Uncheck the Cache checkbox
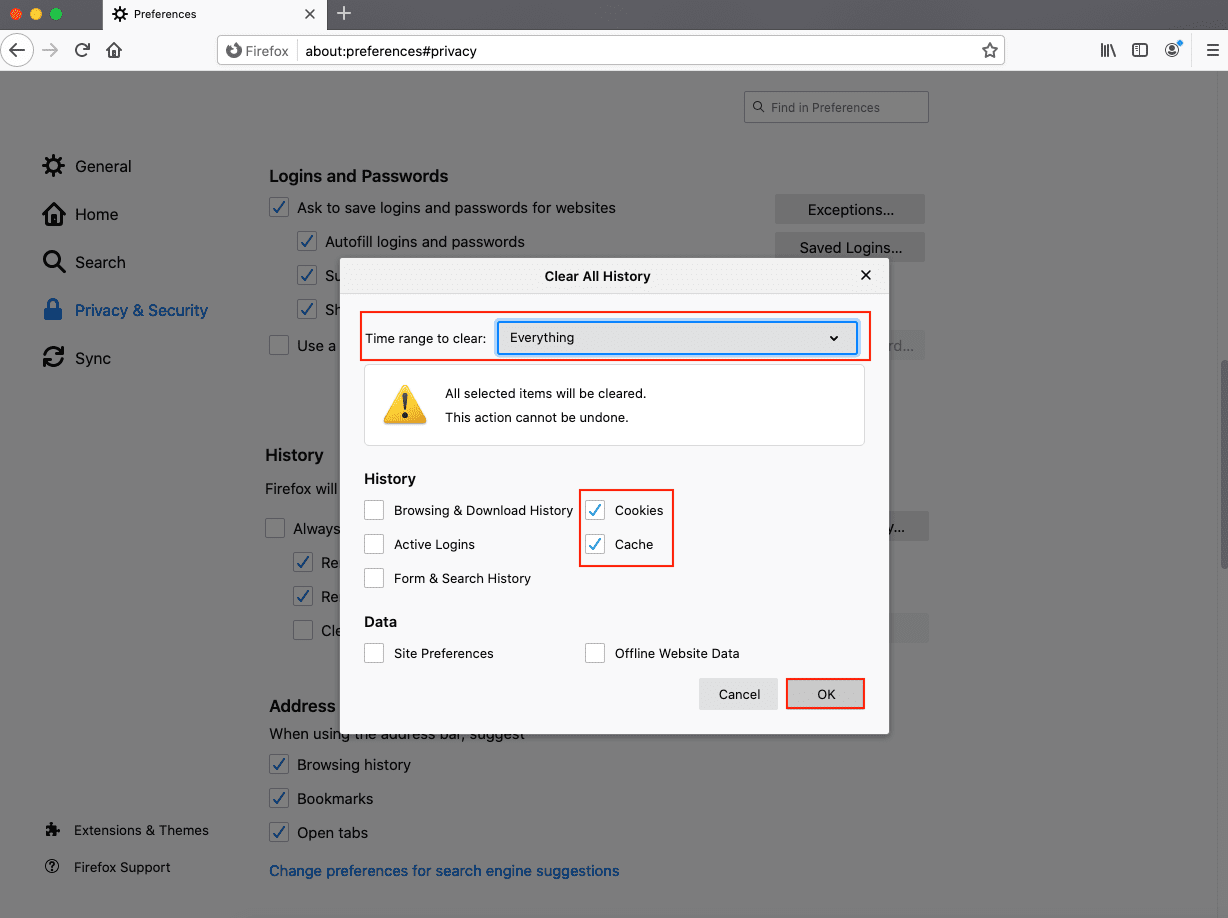The height and width of the screenshot is (918, 1228). (x=595, y=544)
